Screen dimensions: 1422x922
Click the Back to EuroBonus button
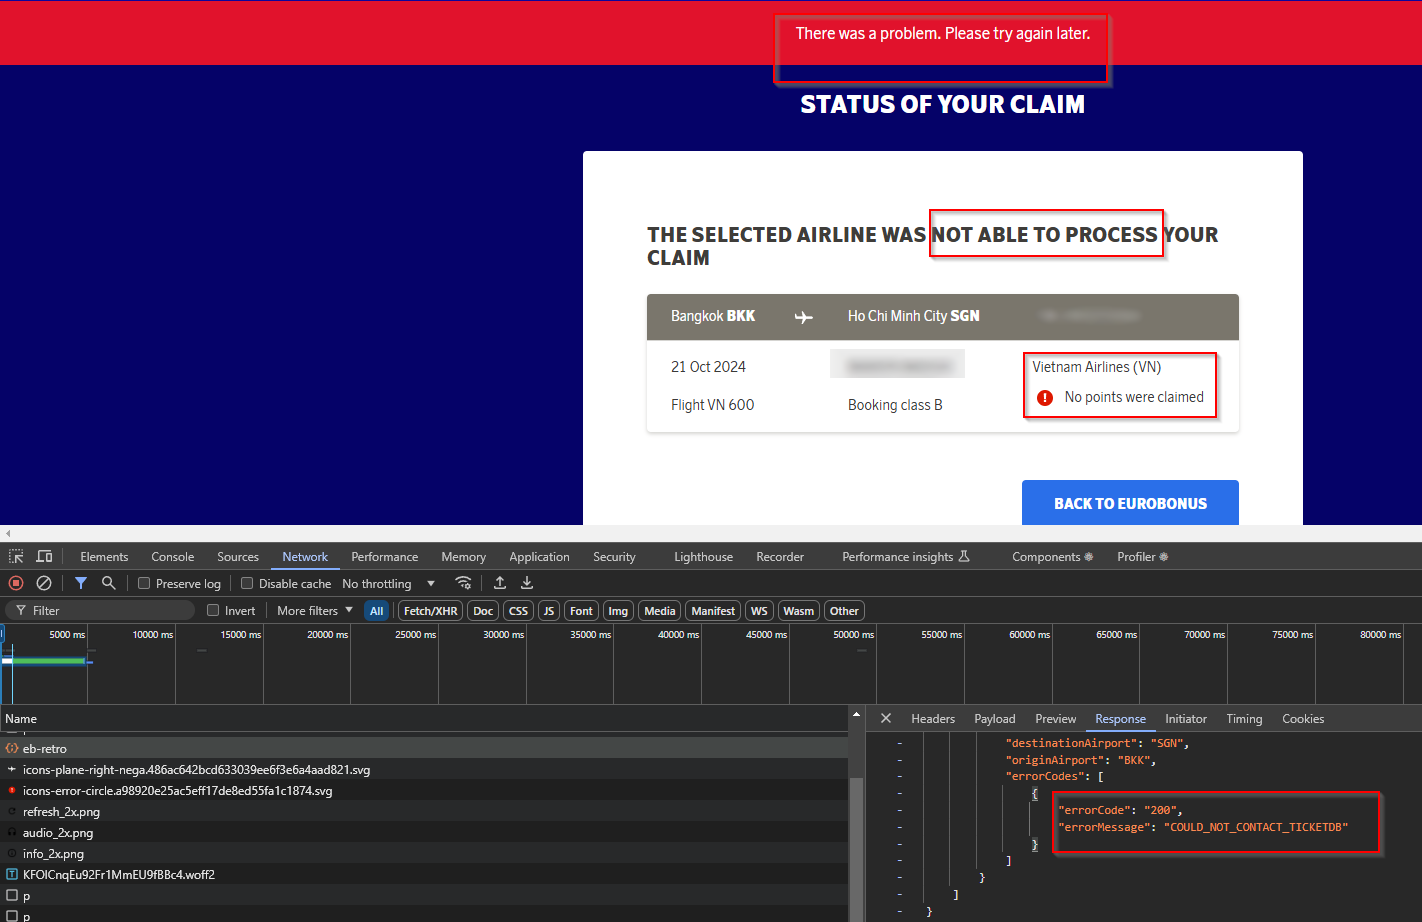[1130, 503]
